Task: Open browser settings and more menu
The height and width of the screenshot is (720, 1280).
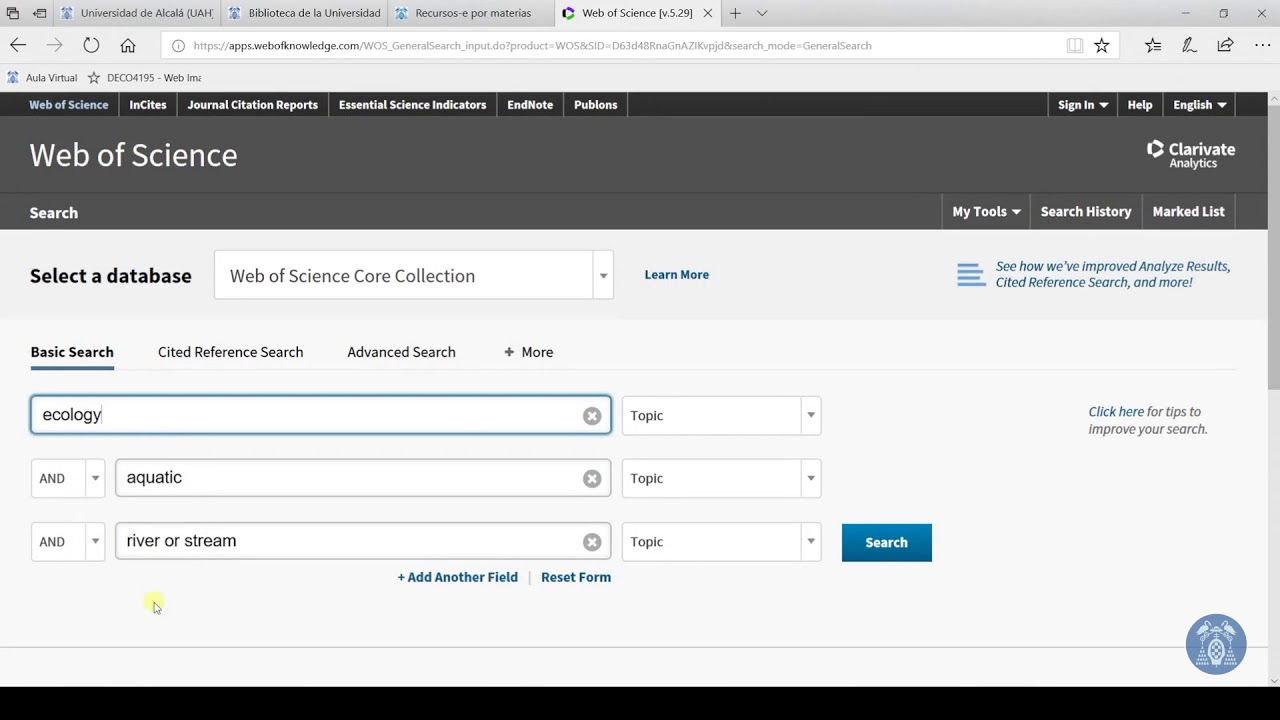Action: click(x=1262, y=45)
